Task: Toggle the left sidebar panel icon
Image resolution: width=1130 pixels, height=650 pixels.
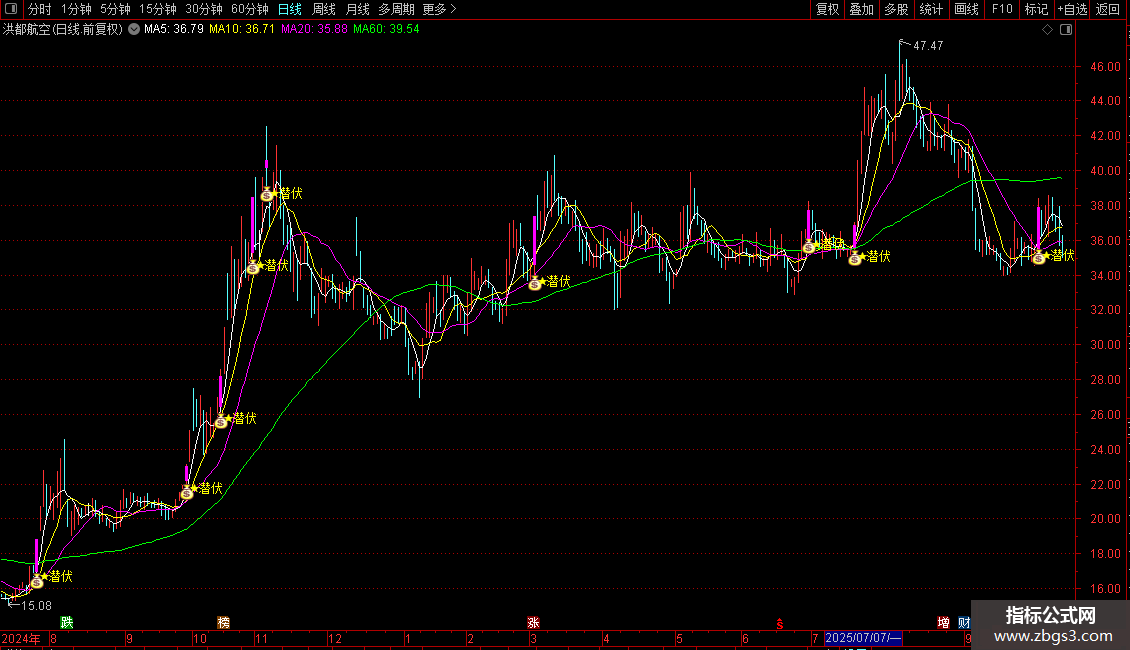Action: (x=11, y=9)
